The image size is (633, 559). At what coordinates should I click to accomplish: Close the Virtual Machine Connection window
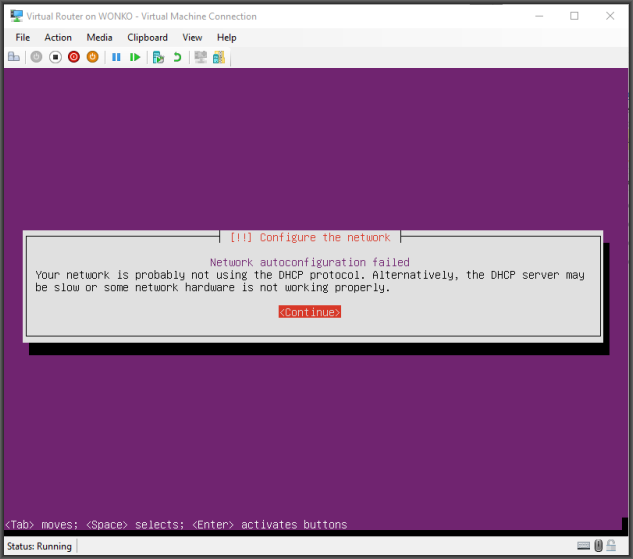click(x=610, y=16)
